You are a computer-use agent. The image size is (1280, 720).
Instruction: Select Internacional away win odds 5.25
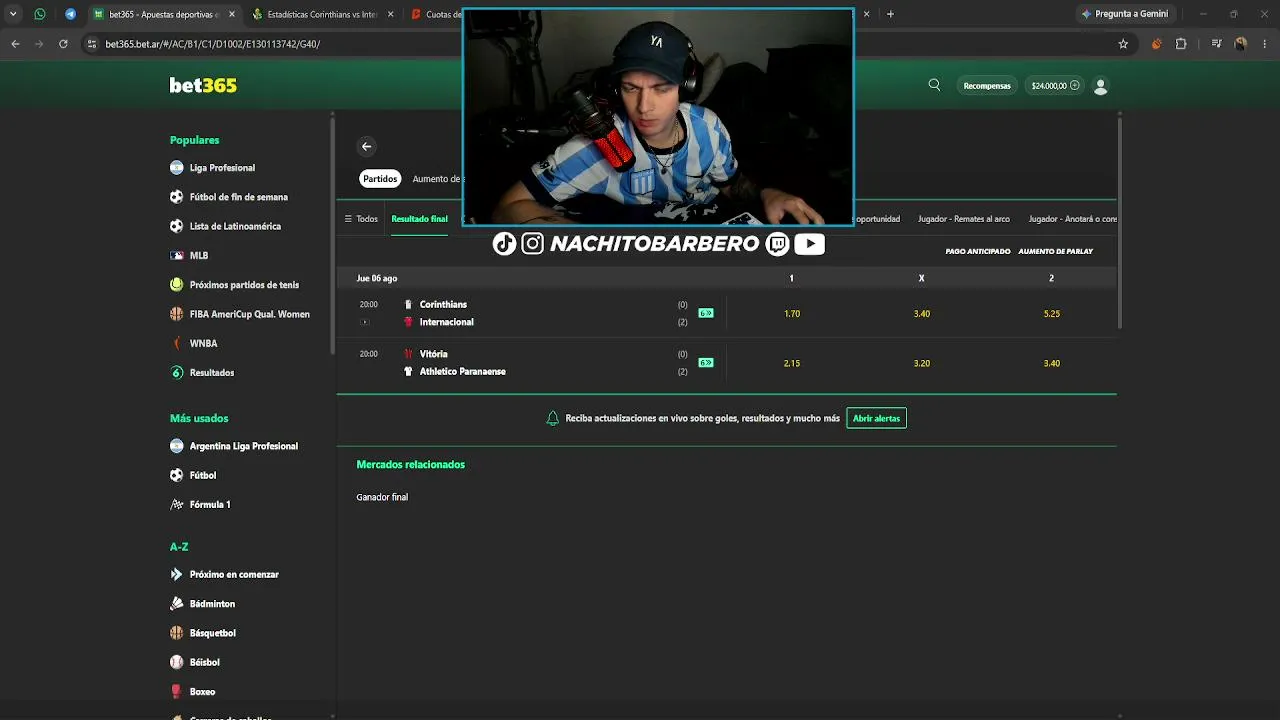coord(1052,313)
